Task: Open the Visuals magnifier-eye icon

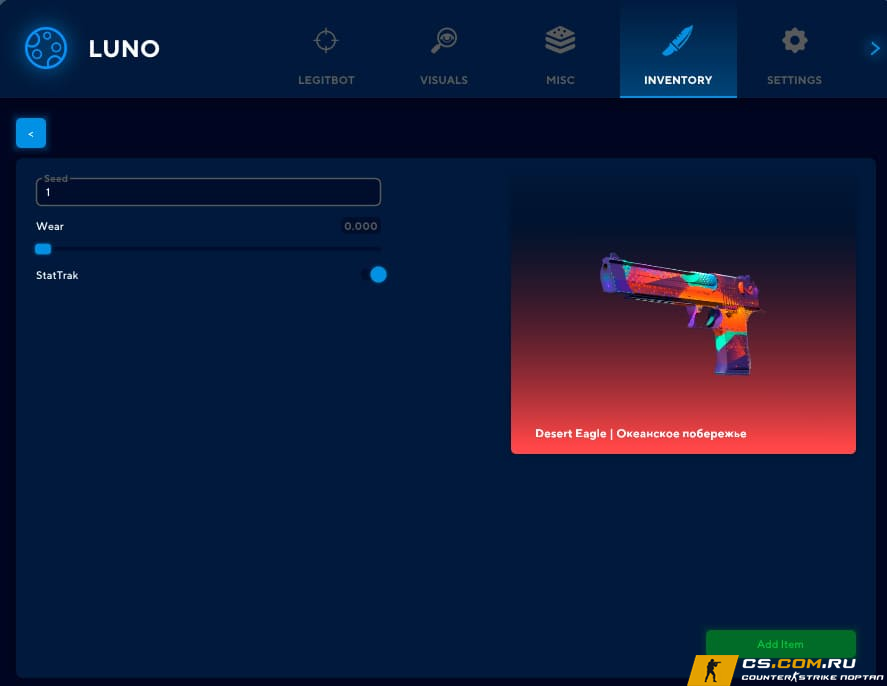Action: click(444, 40)
